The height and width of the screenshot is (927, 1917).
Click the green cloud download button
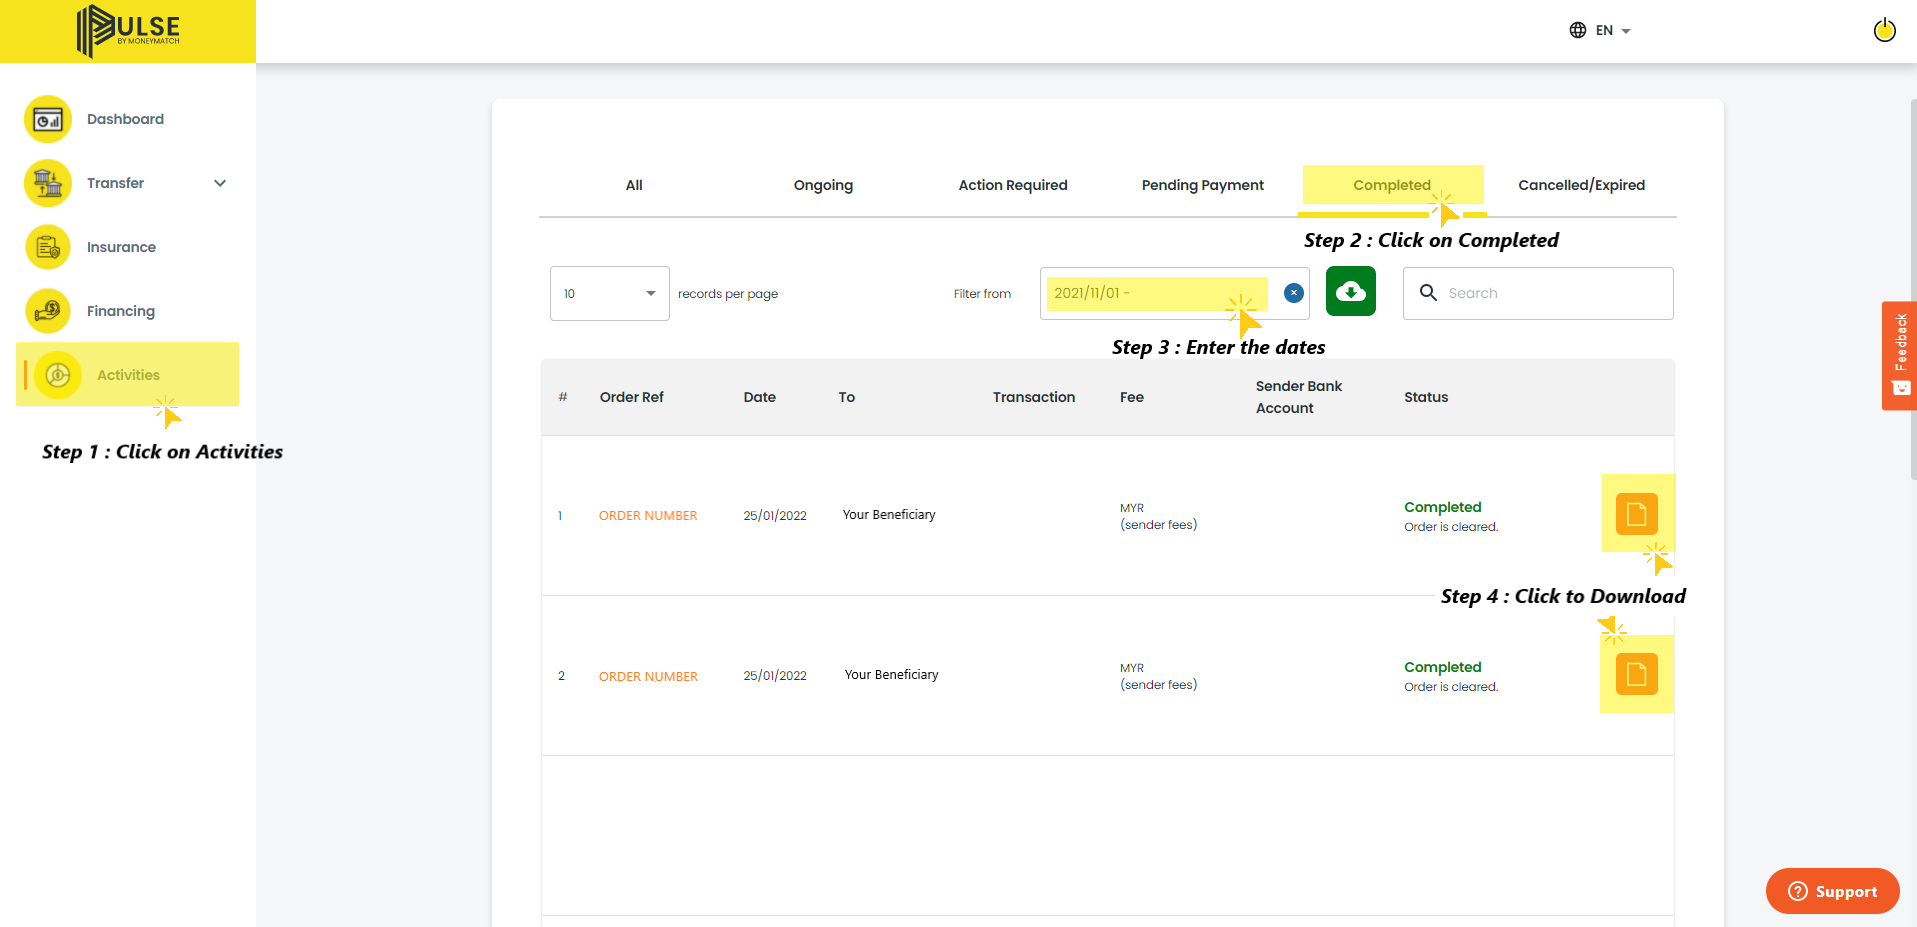[1351, 292]
